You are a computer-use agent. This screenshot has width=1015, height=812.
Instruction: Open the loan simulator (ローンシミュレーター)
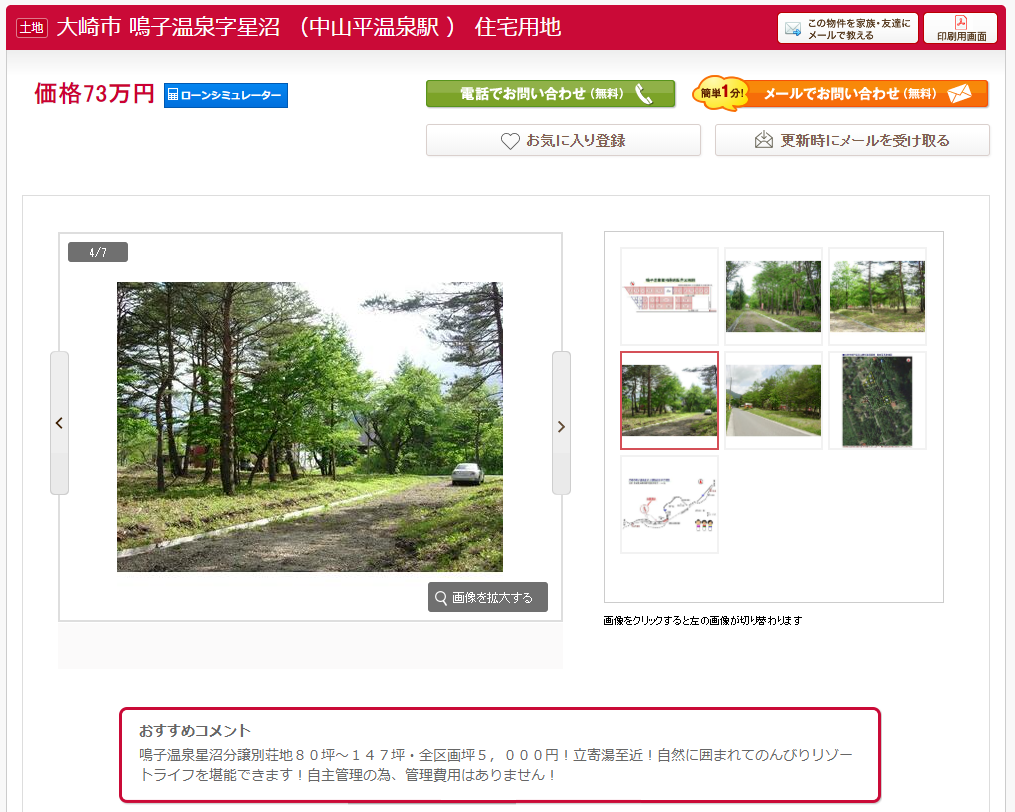click(x=225, y=95)
